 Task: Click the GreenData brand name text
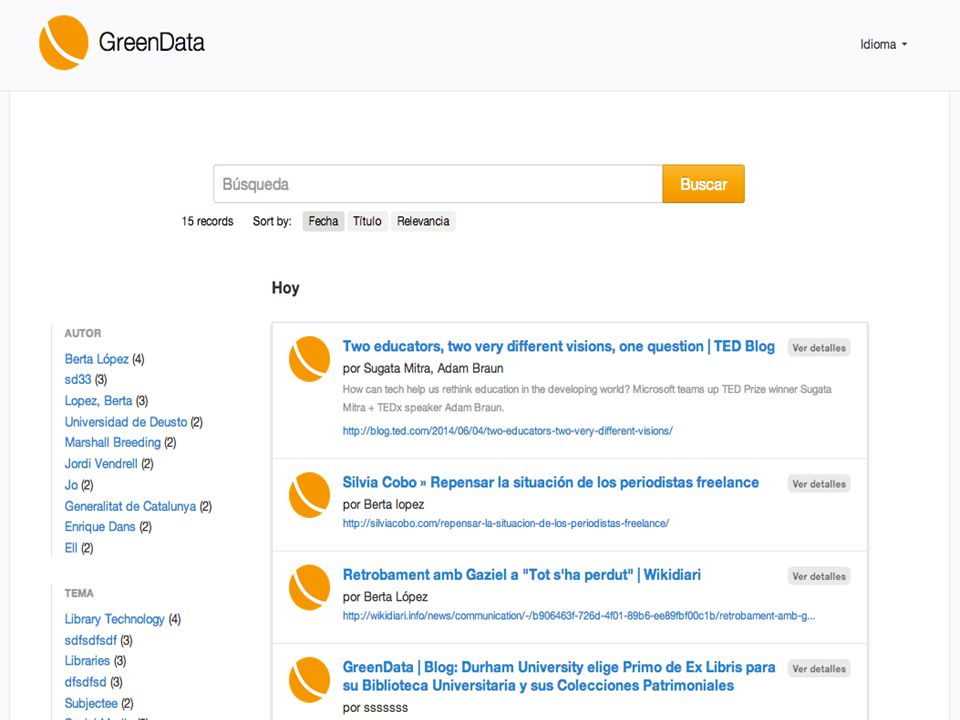pyautogui.click(x=152, y=42)
